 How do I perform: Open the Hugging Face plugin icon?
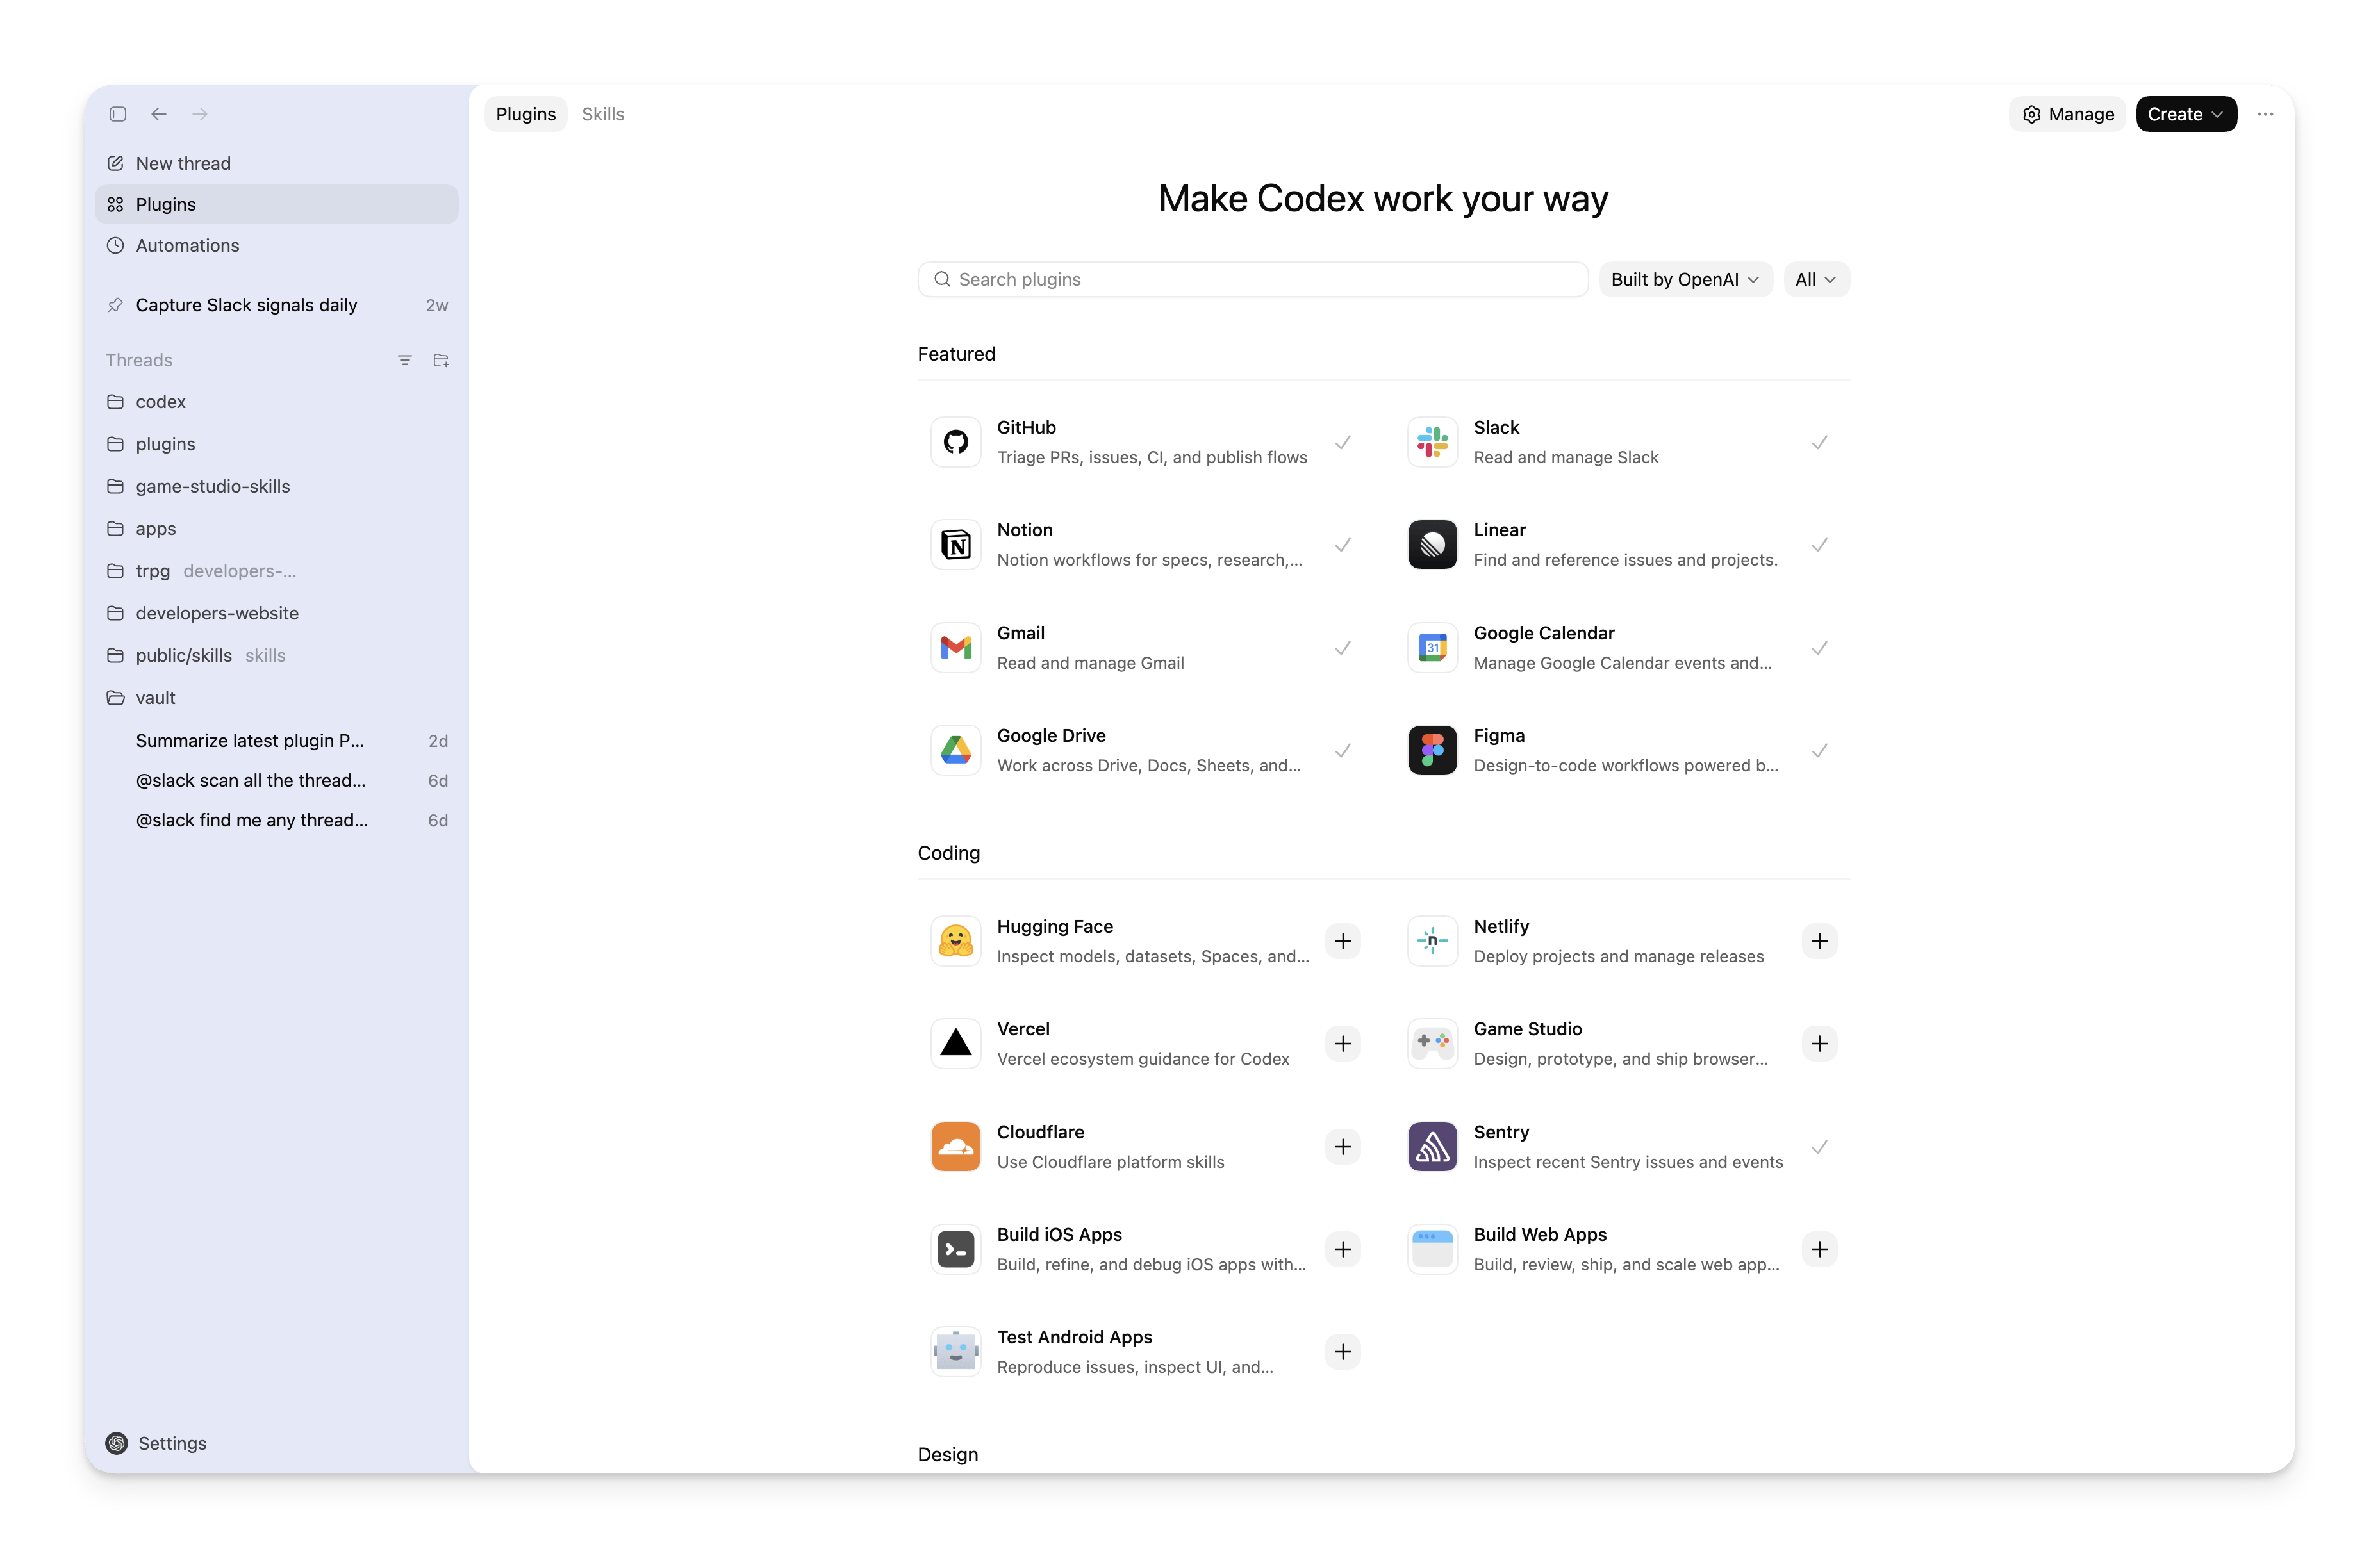click(955, 941)
